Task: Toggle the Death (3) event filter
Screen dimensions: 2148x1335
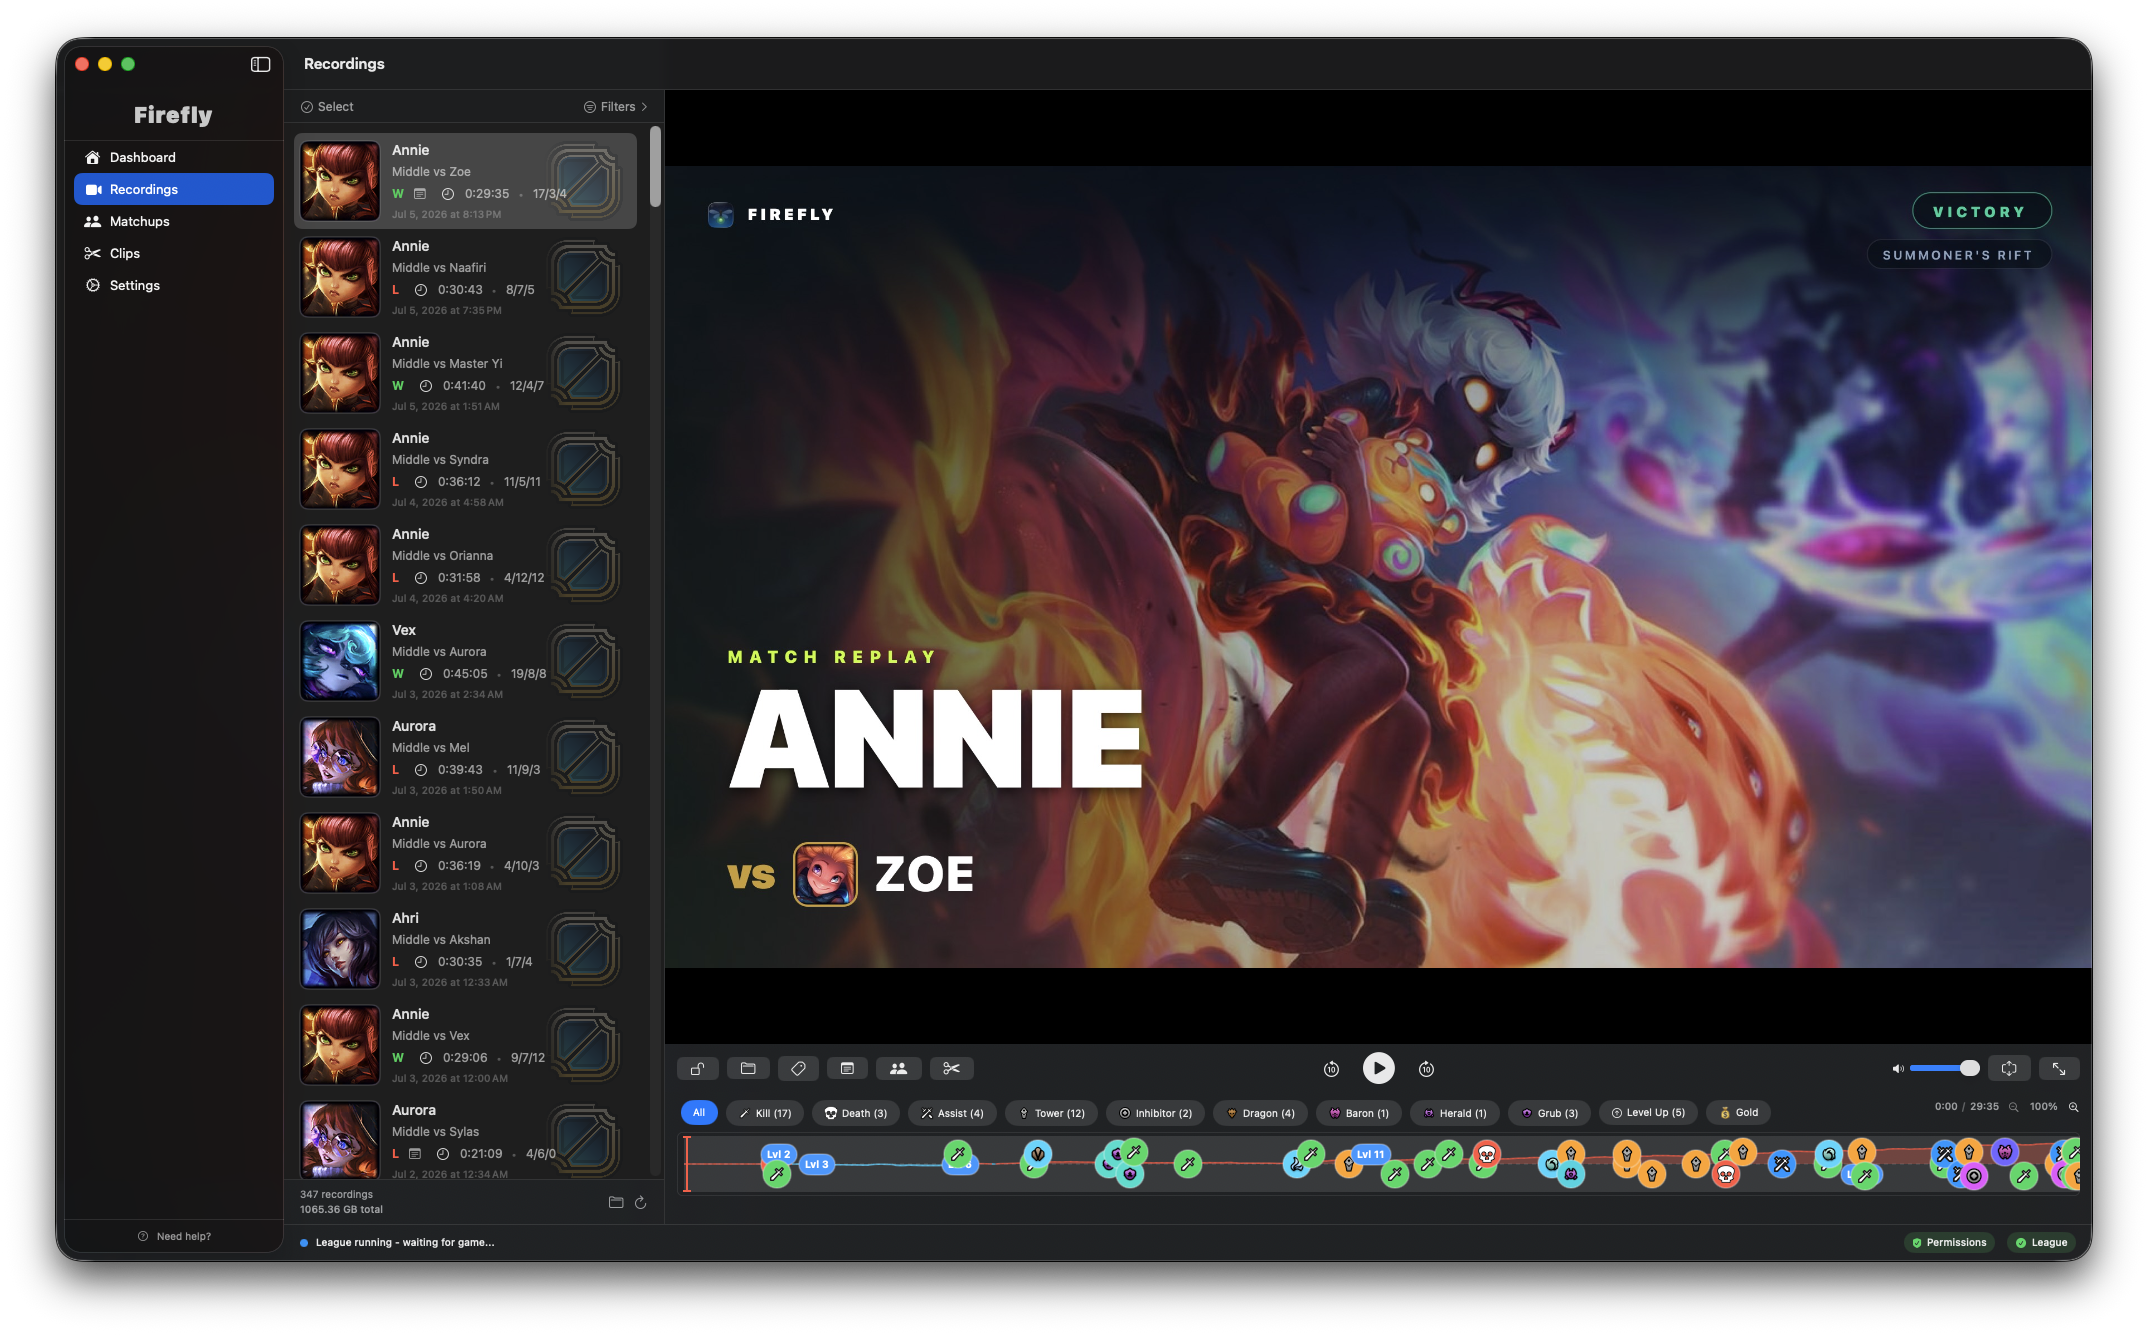Action: point(856,1113)
